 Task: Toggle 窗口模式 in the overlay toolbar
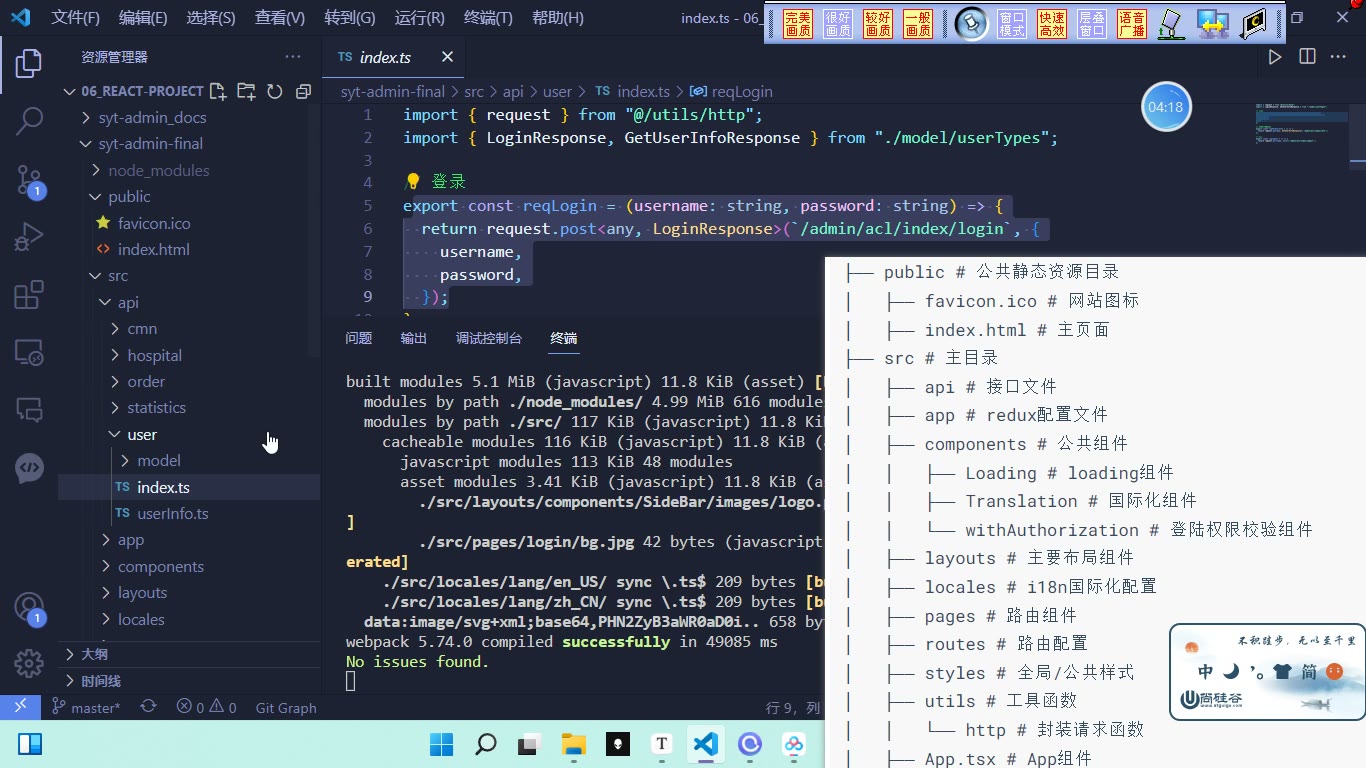(x=1012, y=24)
